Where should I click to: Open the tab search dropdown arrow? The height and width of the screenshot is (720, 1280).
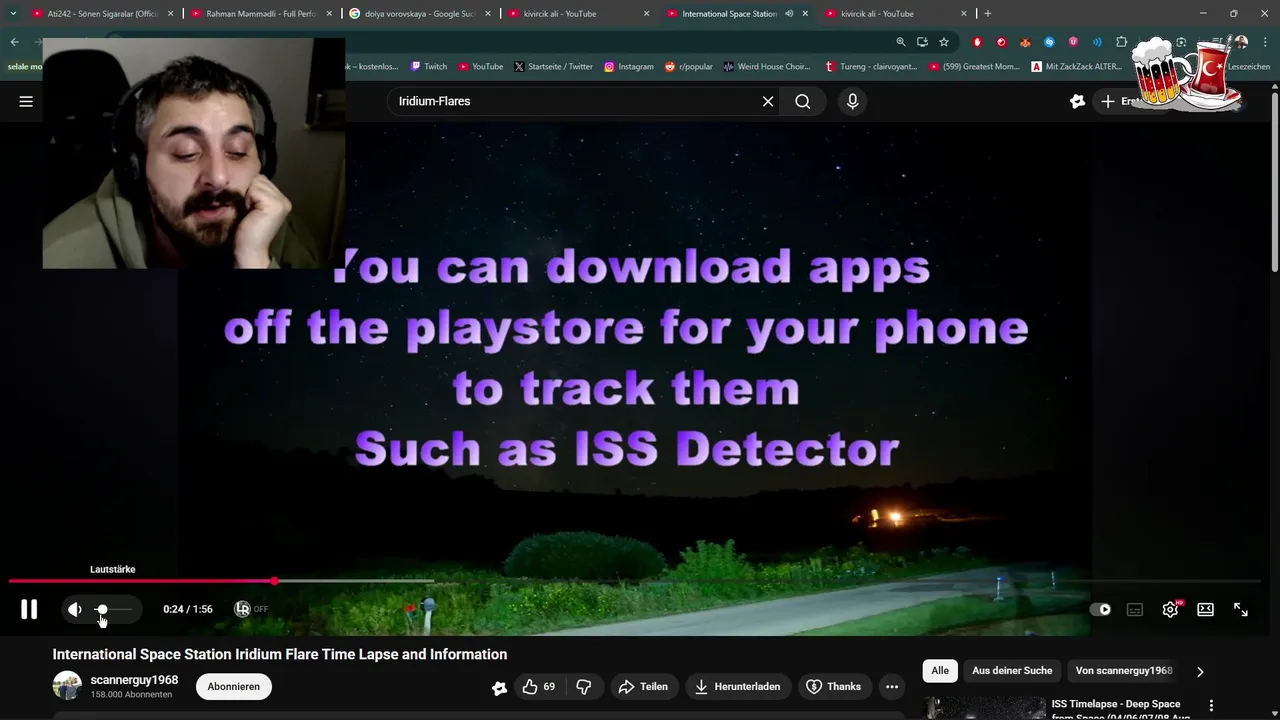tap(13, 14)
